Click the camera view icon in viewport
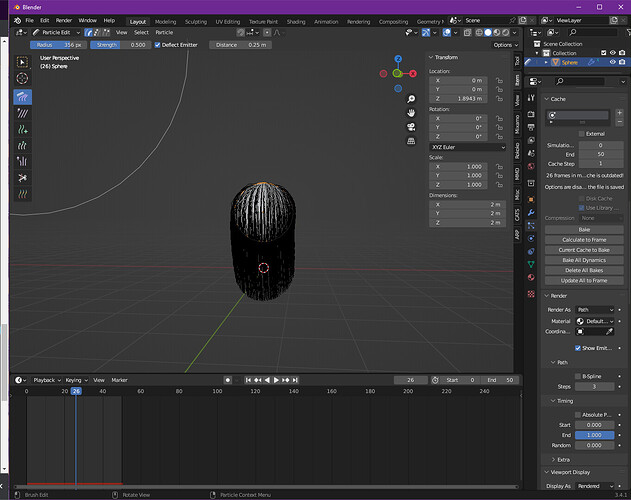Screen dimensions: 631x500 [411, 127]
